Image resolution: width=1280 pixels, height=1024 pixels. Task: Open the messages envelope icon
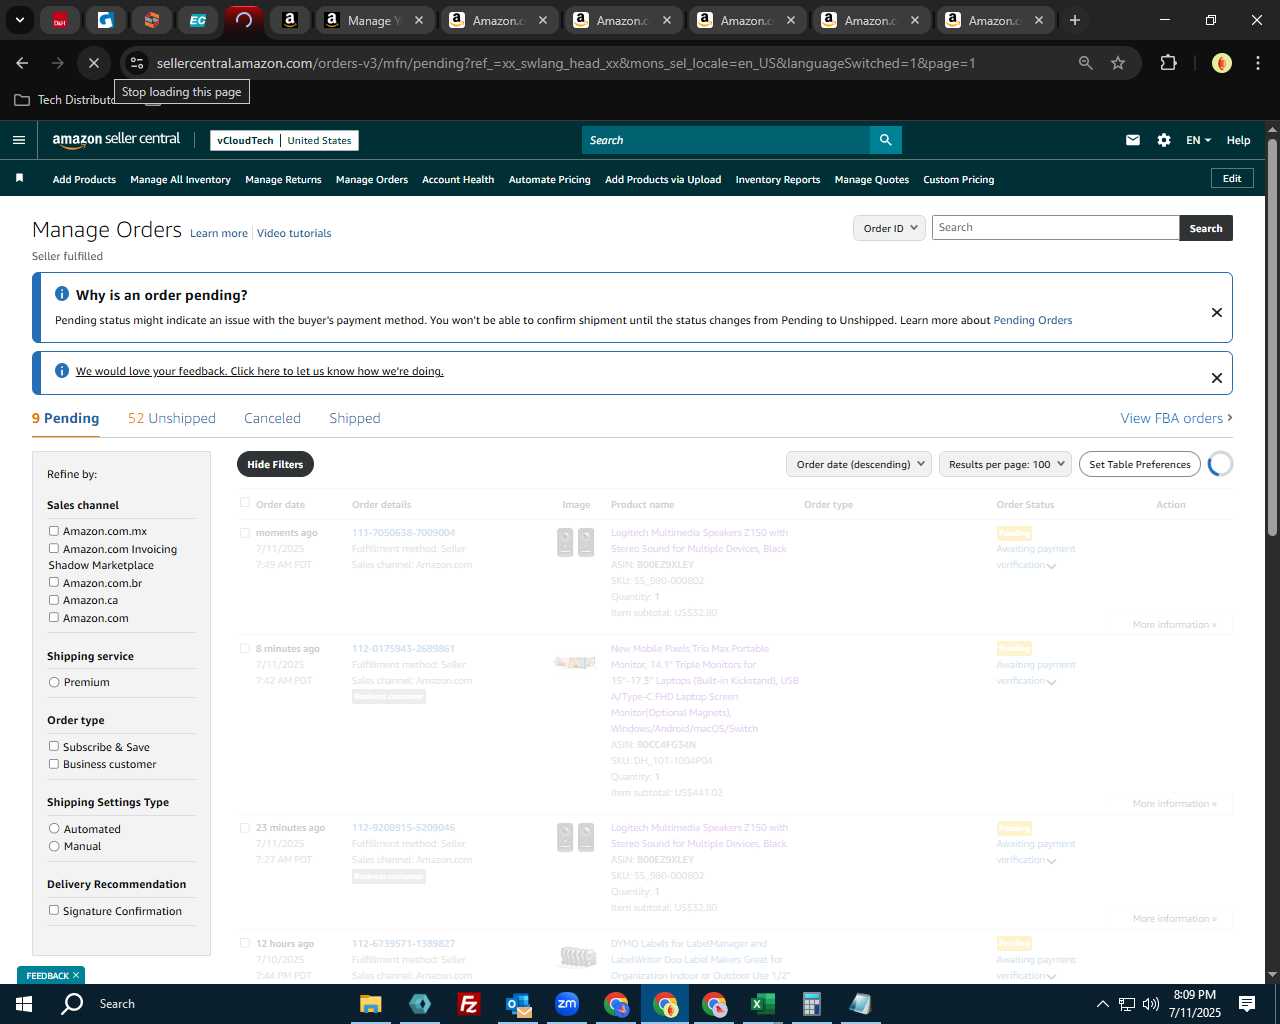pos(1132,140)
